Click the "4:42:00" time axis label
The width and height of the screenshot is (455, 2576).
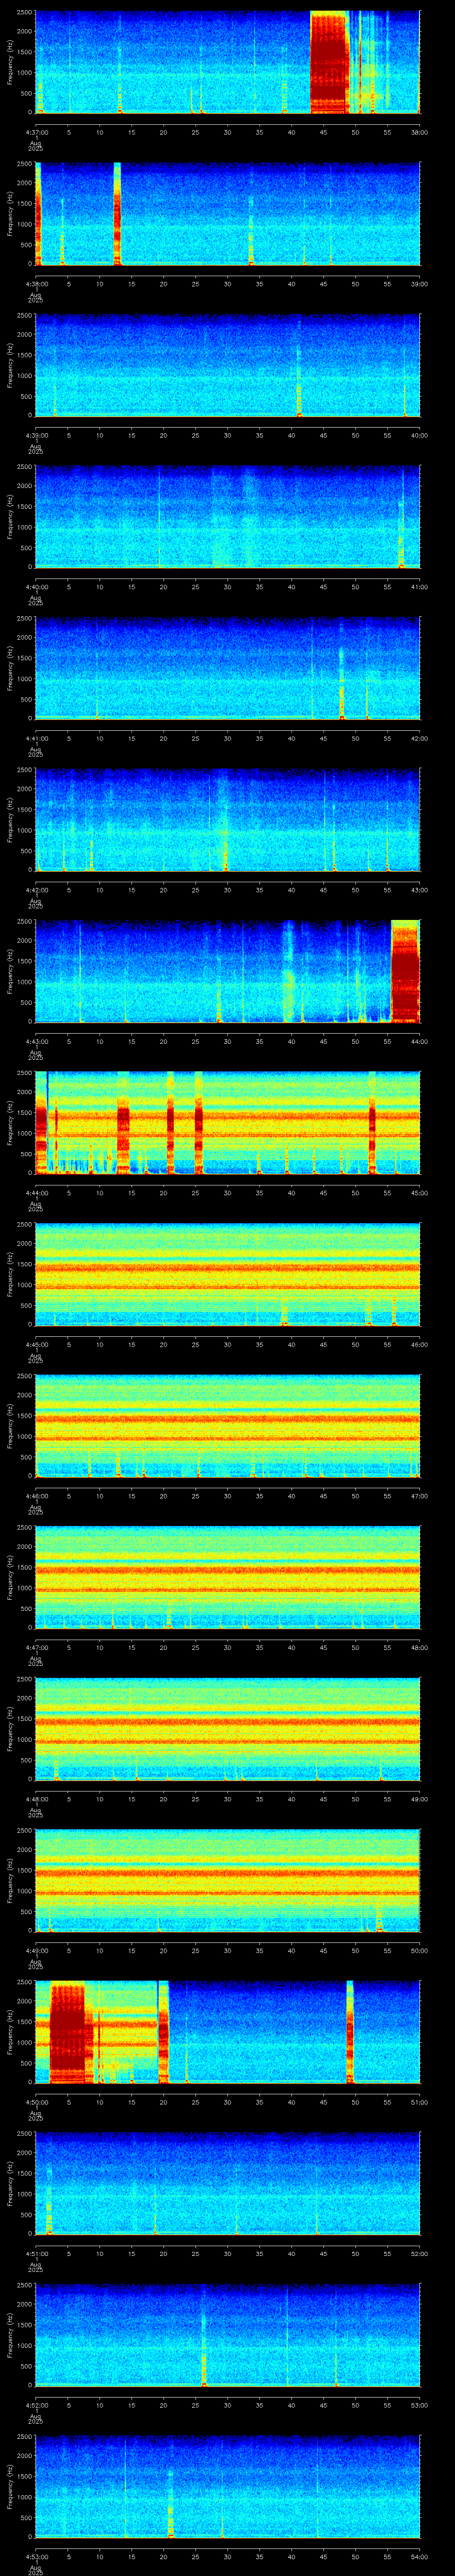pos(36,890)
